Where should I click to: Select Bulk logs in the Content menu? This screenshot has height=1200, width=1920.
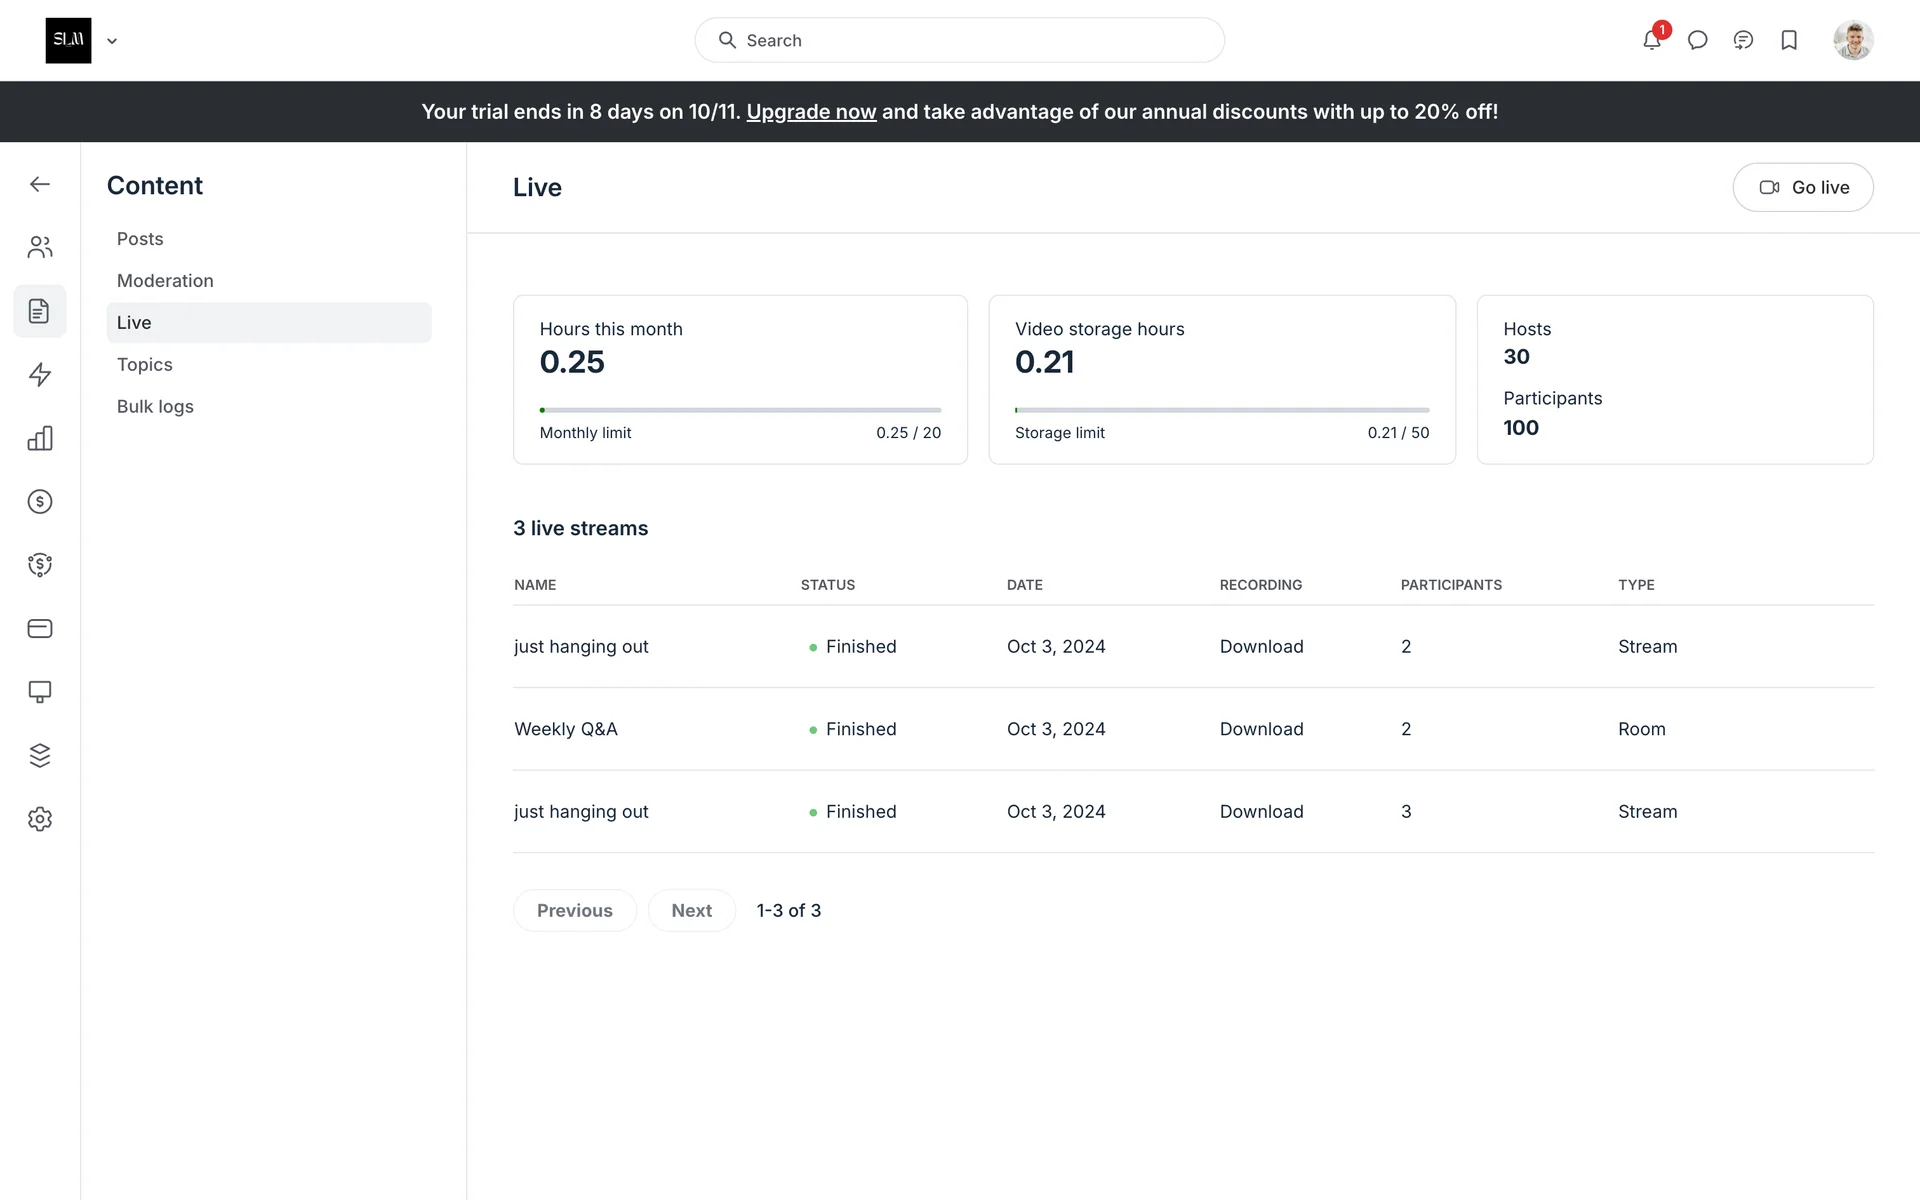point(155,407)
